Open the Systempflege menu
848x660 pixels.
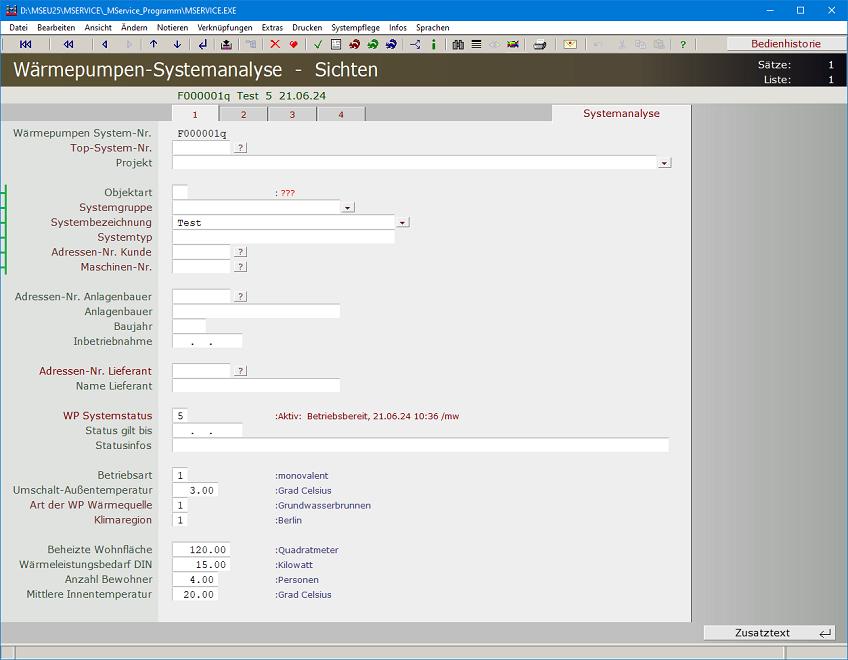355,28
